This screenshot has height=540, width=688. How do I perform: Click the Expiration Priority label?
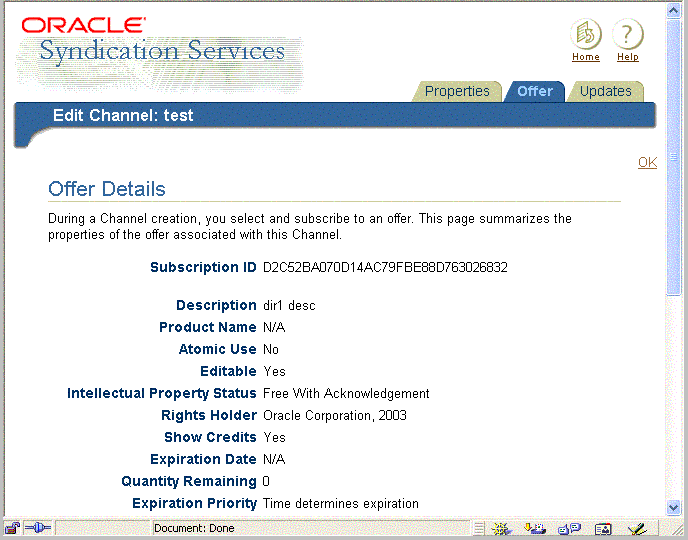pos(194,503)
